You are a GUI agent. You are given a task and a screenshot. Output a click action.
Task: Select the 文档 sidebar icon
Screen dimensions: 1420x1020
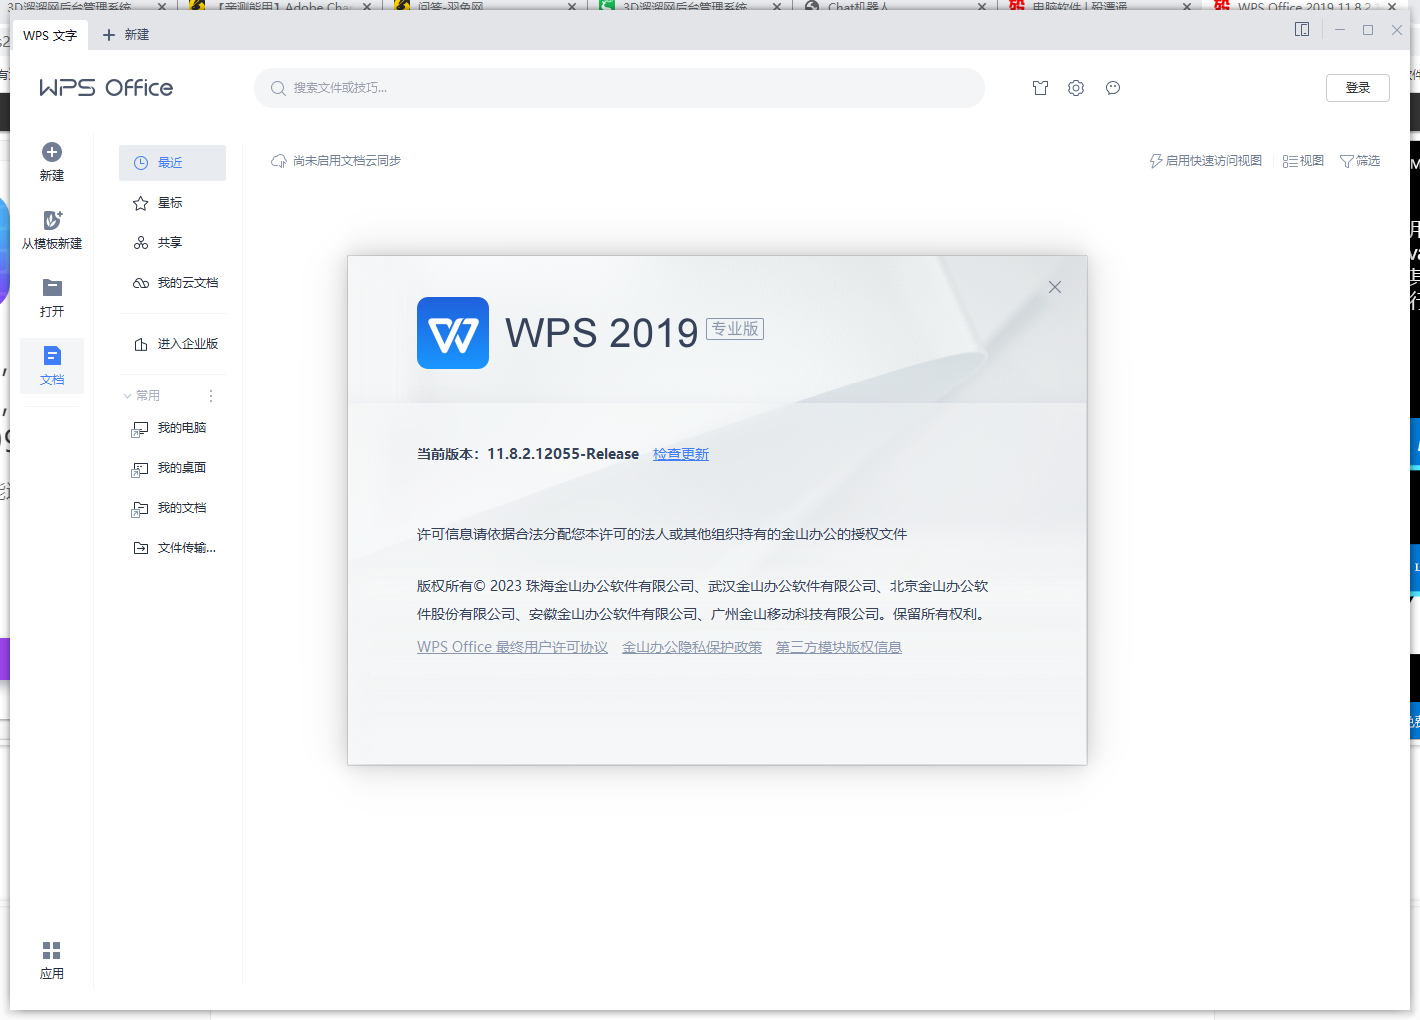pyautogui.click(x=52, y=356)
